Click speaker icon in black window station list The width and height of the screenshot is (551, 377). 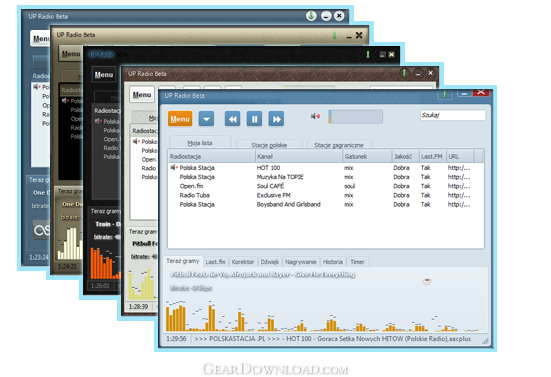pyautogui.click(x=98, y=121)
